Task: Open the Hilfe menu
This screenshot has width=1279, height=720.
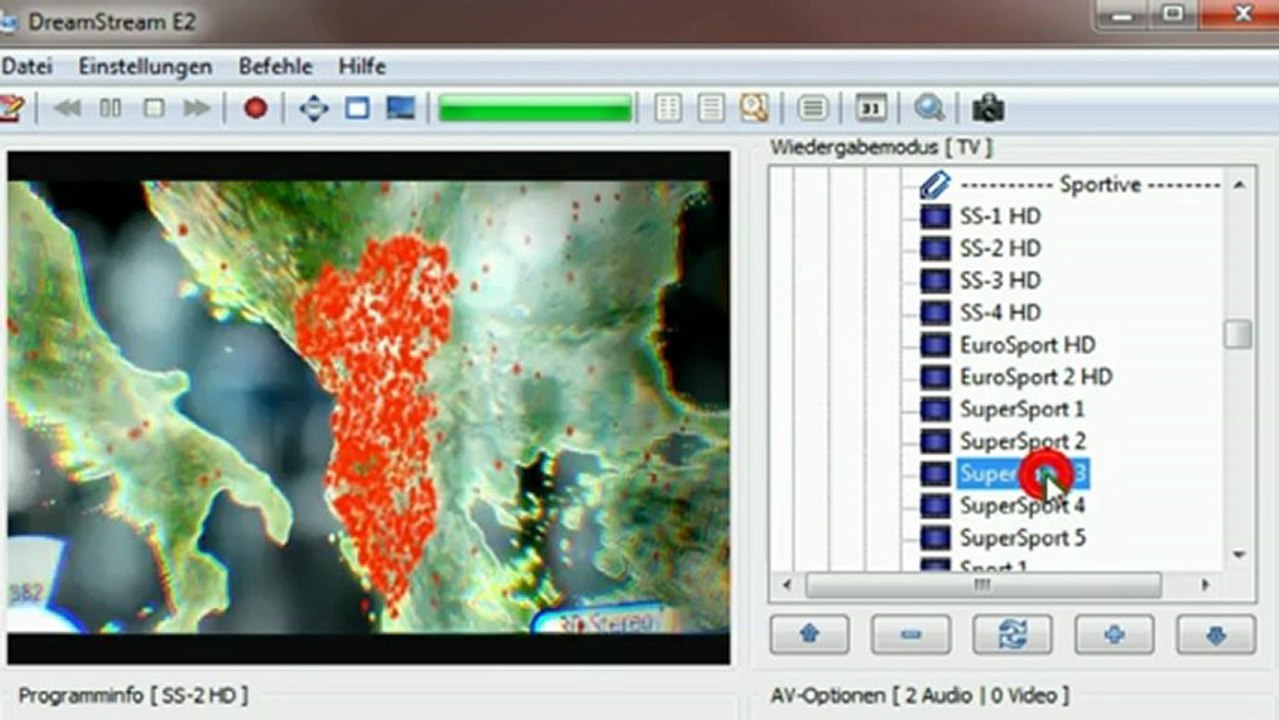Action: (362, 67)
